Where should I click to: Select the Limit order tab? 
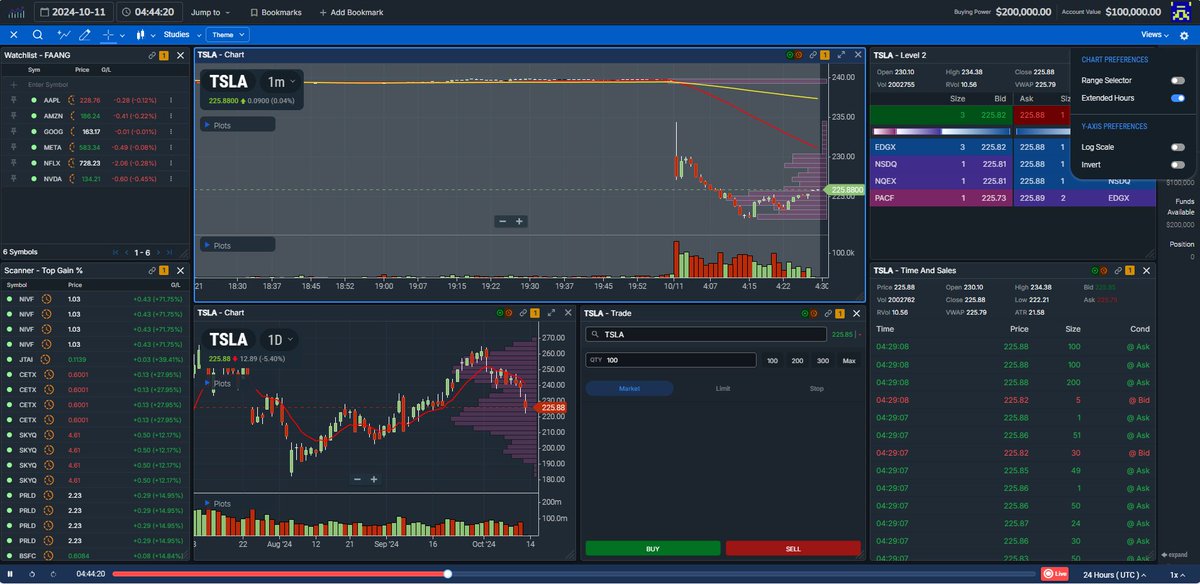[723, 387]
